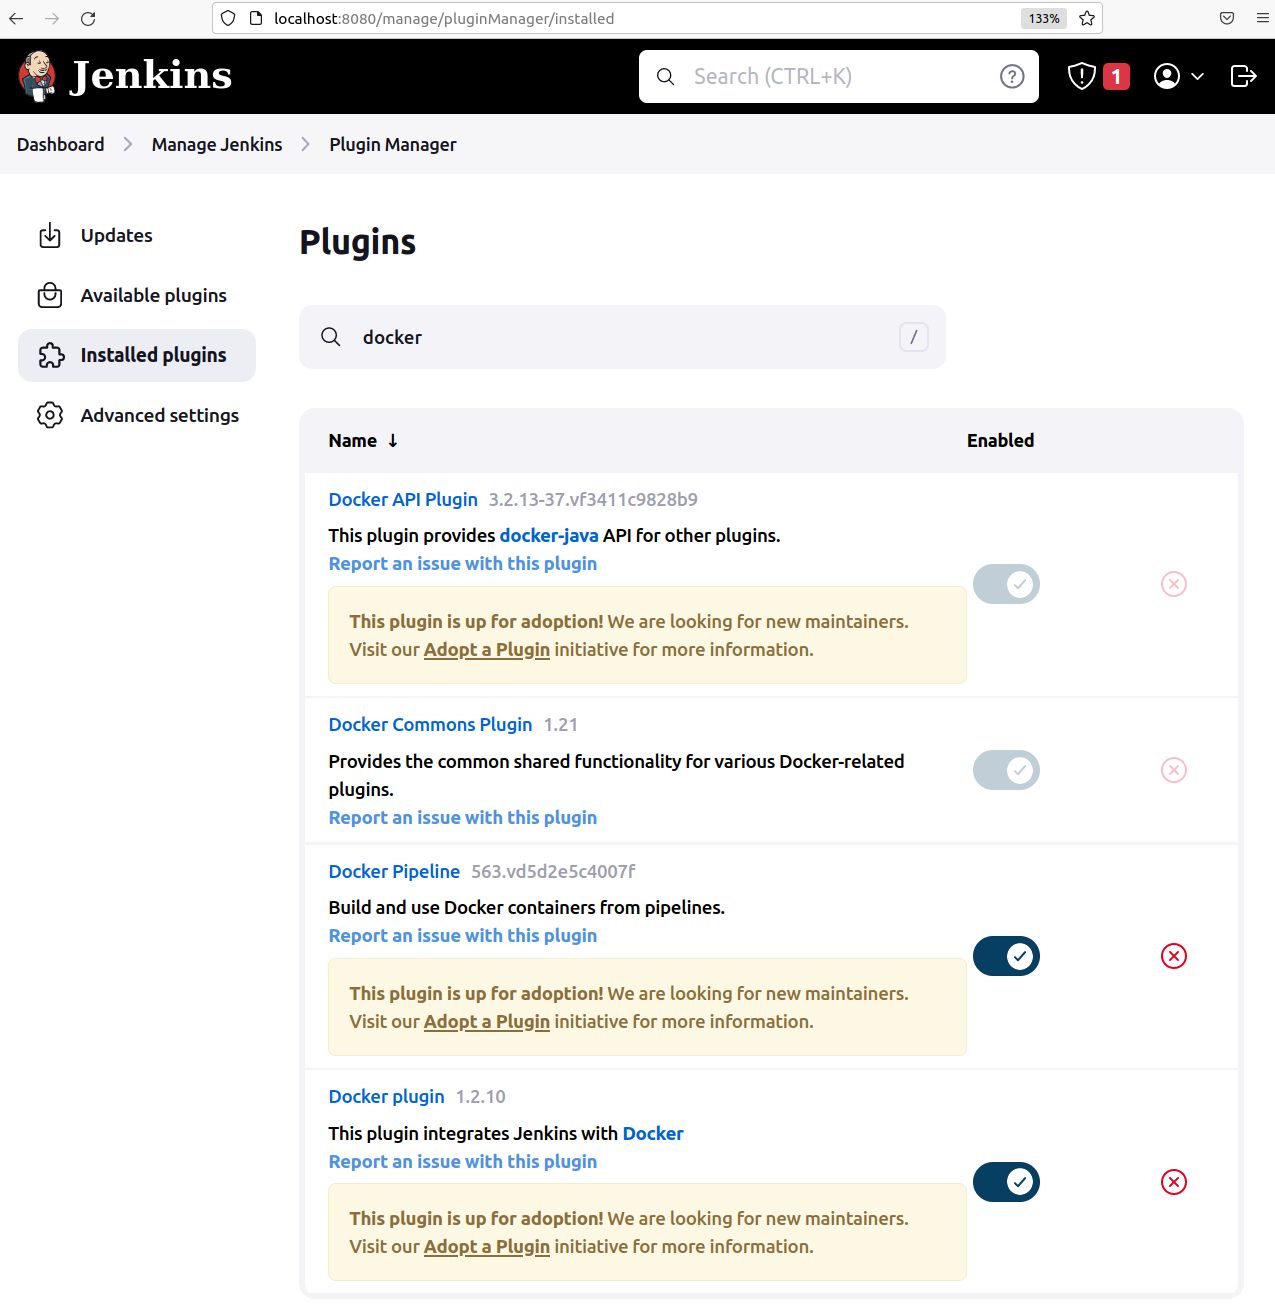Click the site shield tracking icon

pyautogui.click(x=228, y=18)
